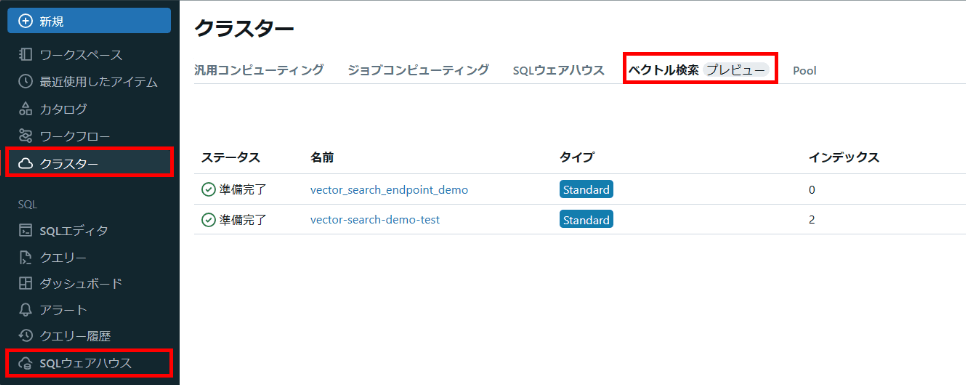Screen dimensions: 966x385
Task: Select the ベクトル検索 プレビュー tab
Action: 699,70
